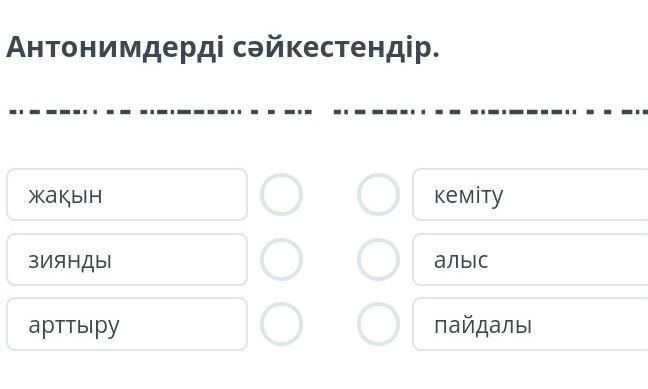The image size is (648, 389).
Task: Choose the text label зиянды
Action: click(x=70, y=261)
